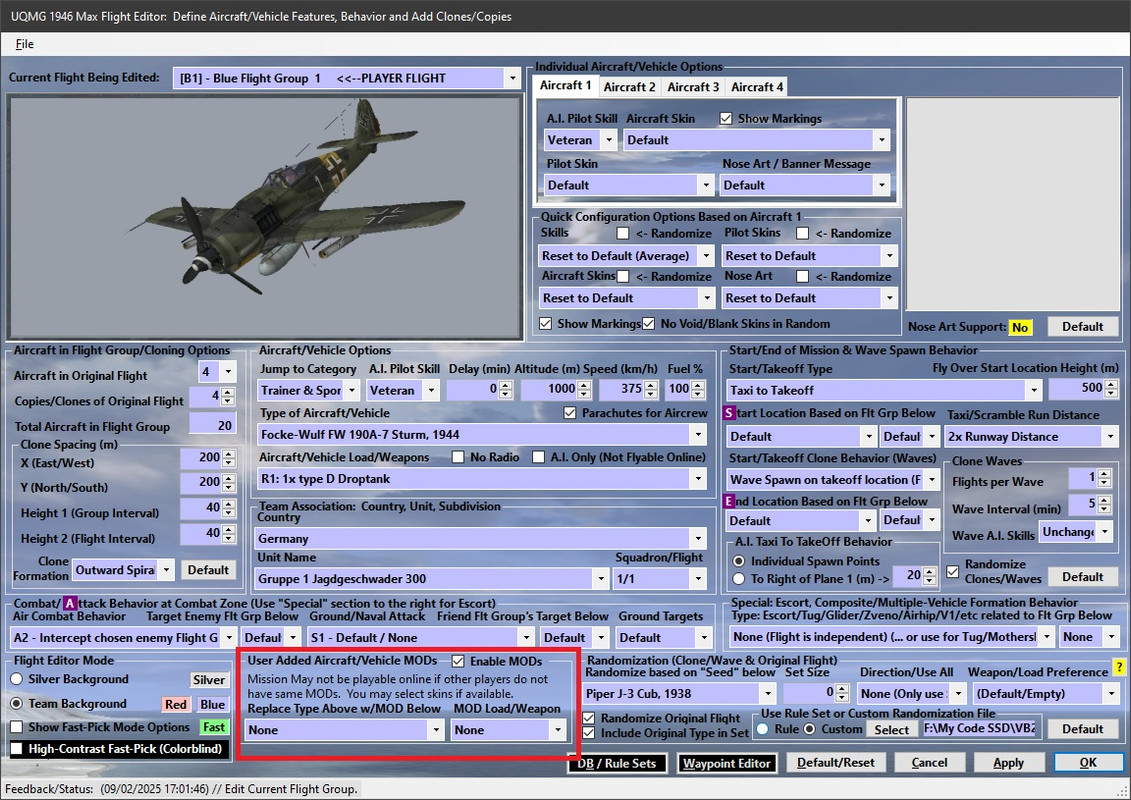
Task: Switch to the Aircraft 4 tab
Action: coord(757,87)
